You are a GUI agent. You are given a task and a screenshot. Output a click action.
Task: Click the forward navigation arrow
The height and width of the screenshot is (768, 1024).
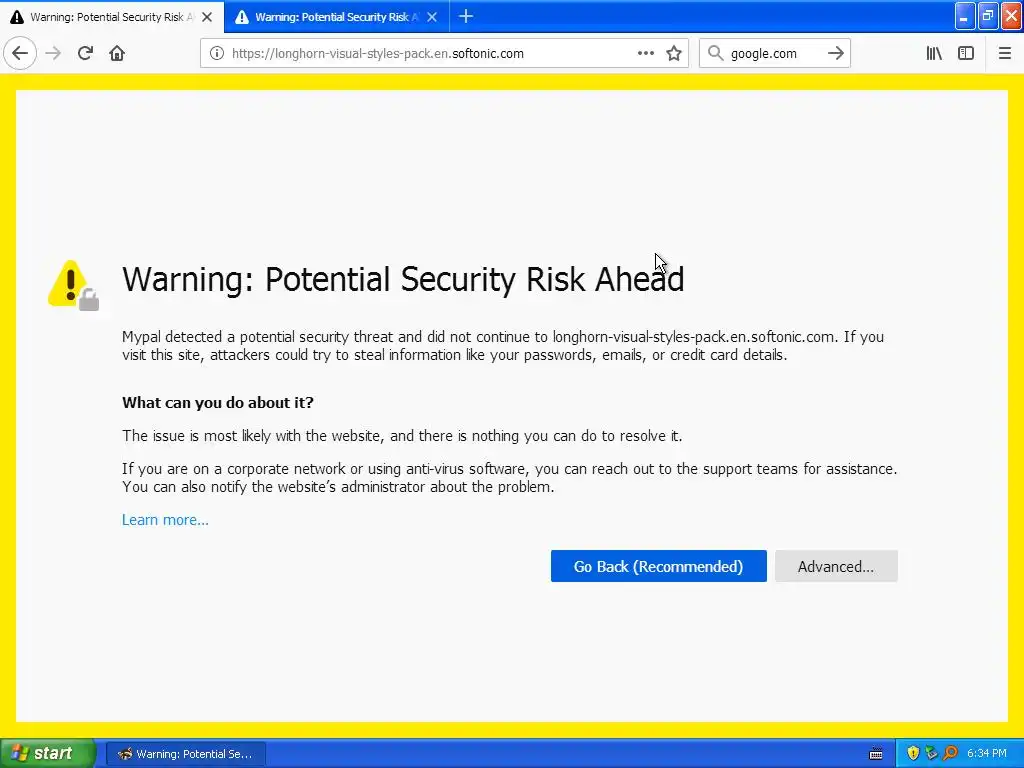click(x=54, y=54)
